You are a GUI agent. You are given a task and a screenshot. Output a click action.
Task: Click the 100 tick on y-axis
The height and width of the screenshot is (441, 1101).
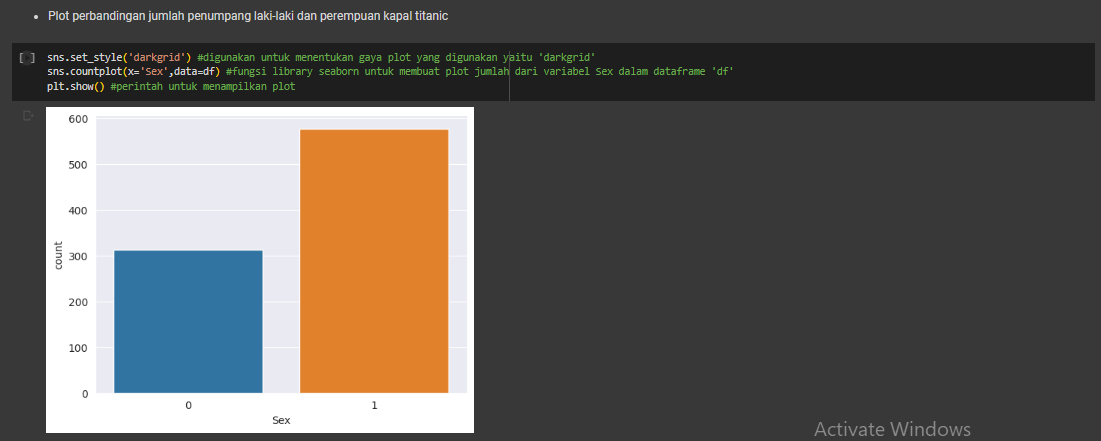coord(78,348)
